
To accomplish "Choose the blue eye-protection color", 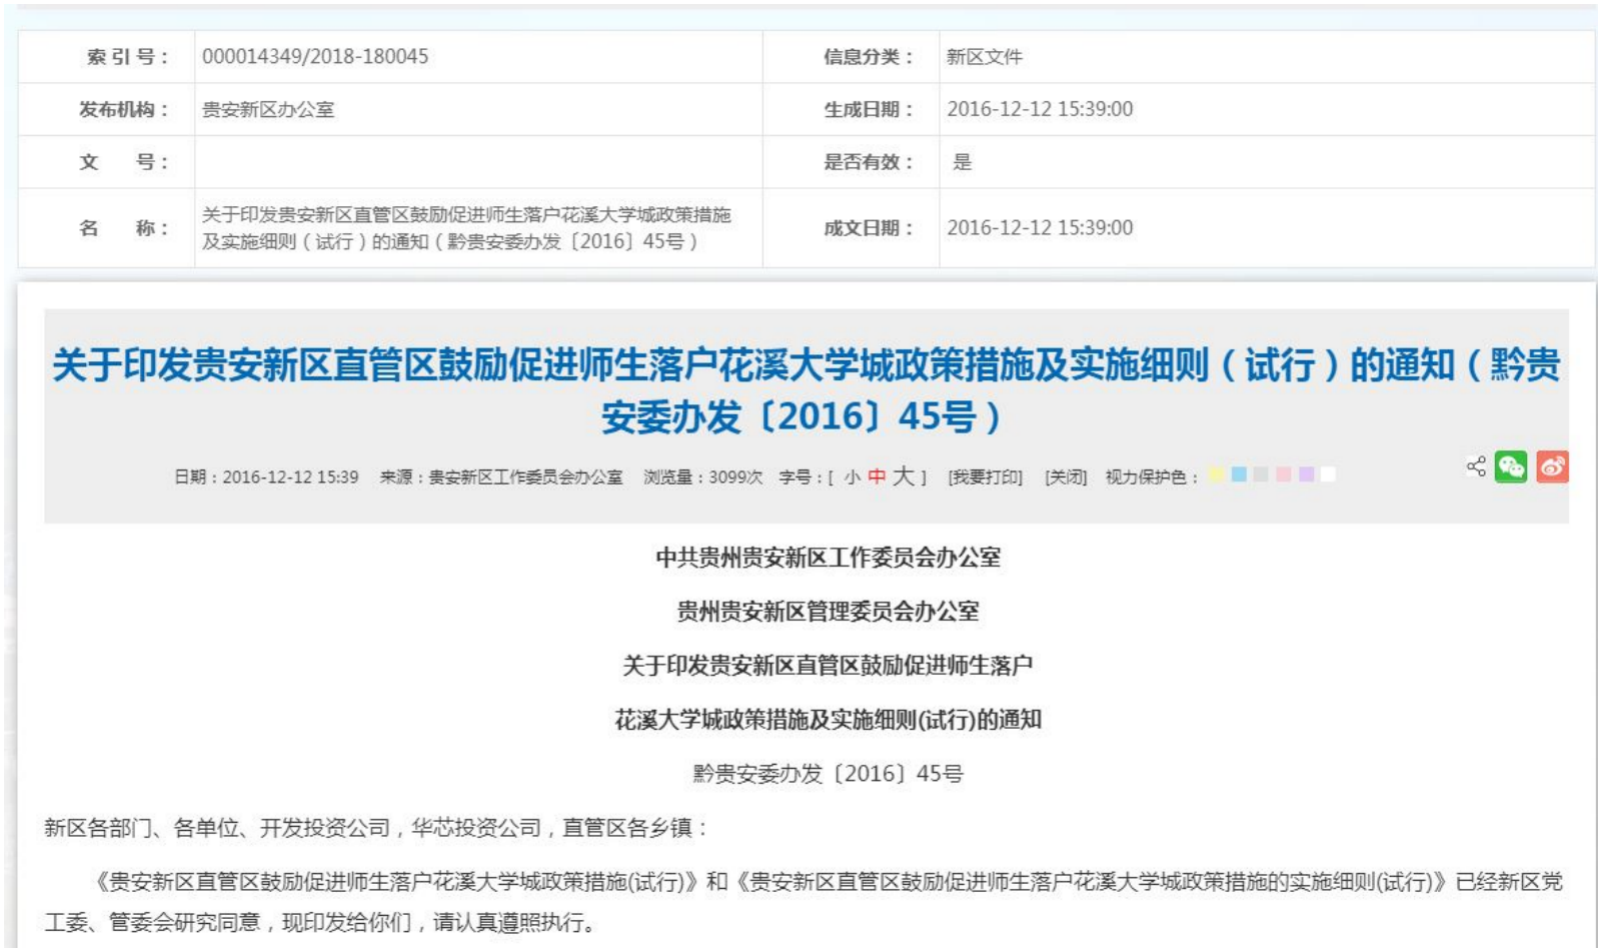I will pos(1239,474).
